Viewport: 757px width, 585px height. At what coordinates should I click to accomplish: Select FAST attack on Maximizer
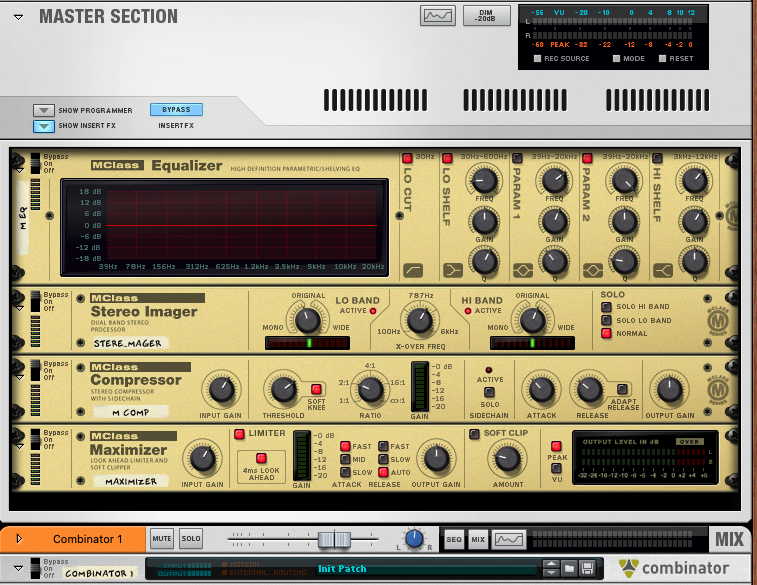[x=345, y=446]
